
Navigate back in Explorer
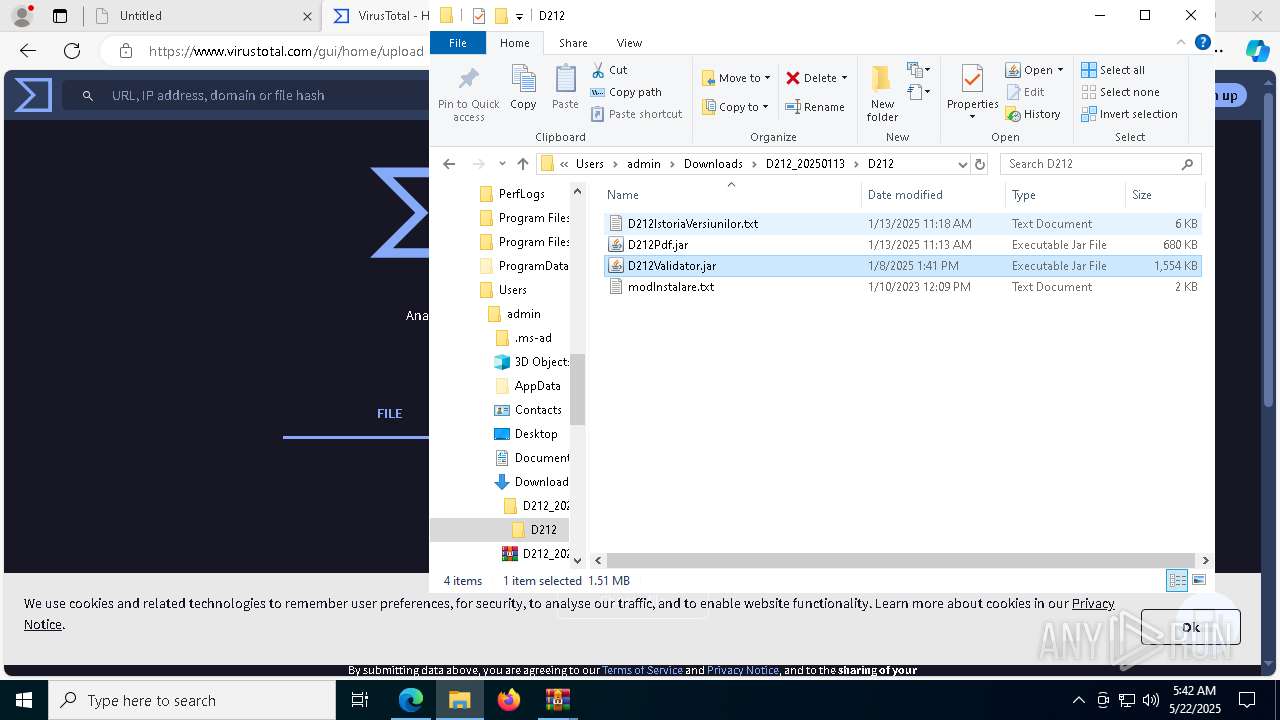click(449, 164)
